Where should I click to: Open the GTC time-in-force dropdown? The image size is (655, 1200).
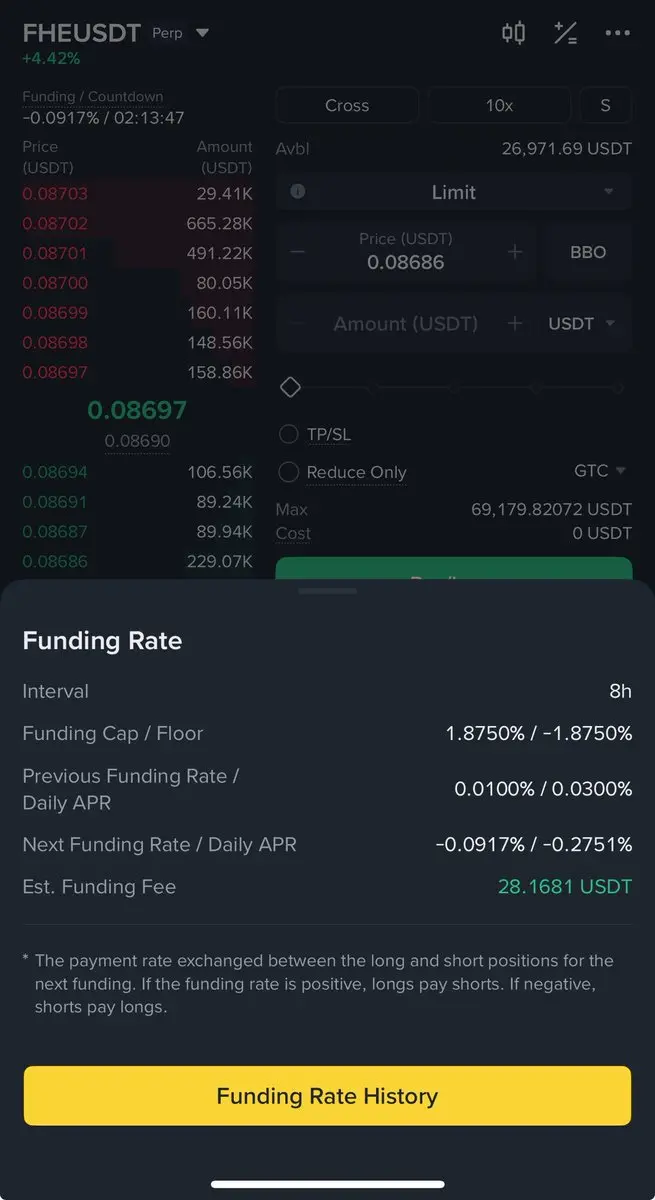click(x=600, y=470)
